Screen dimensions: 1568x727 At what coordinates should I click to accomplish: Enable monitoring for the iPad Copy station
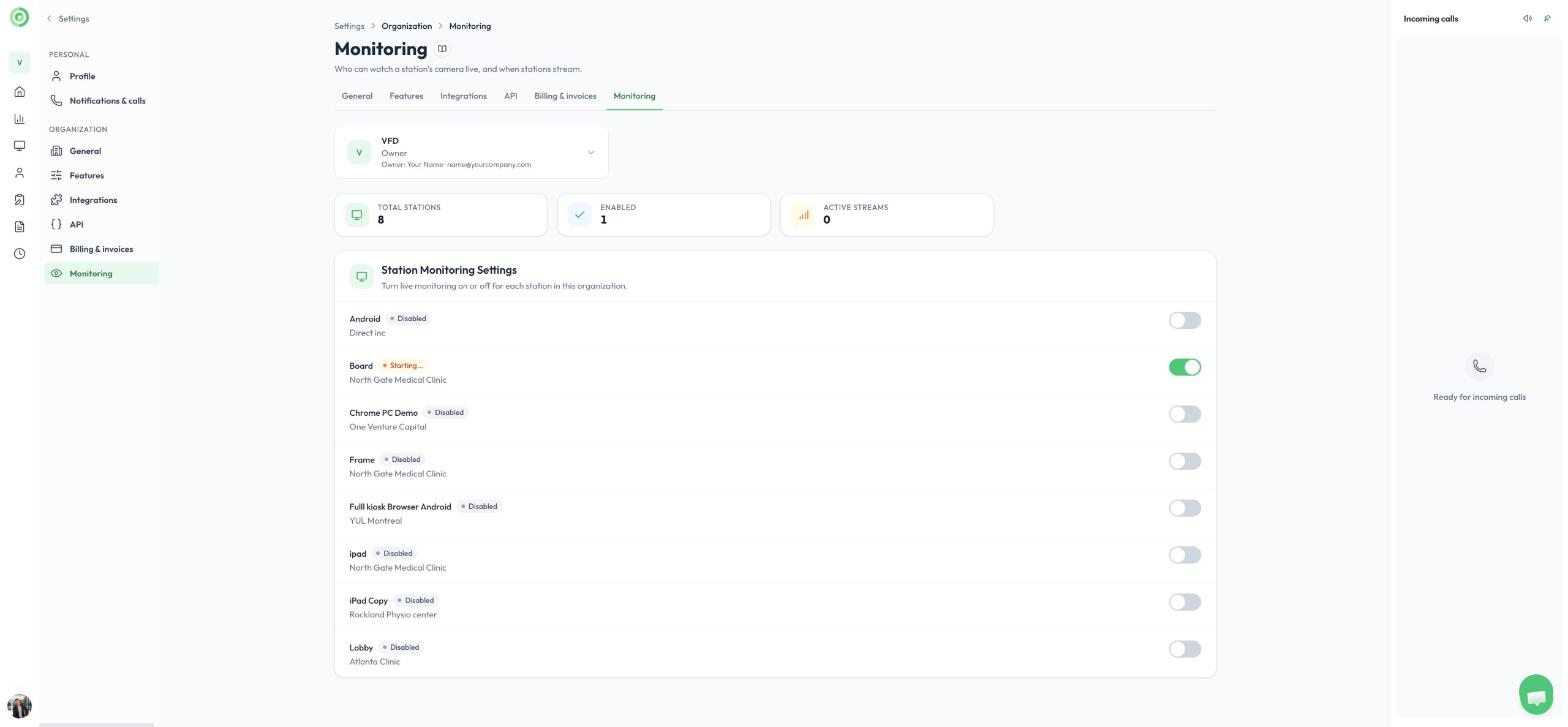click(x=1185, y=602)
